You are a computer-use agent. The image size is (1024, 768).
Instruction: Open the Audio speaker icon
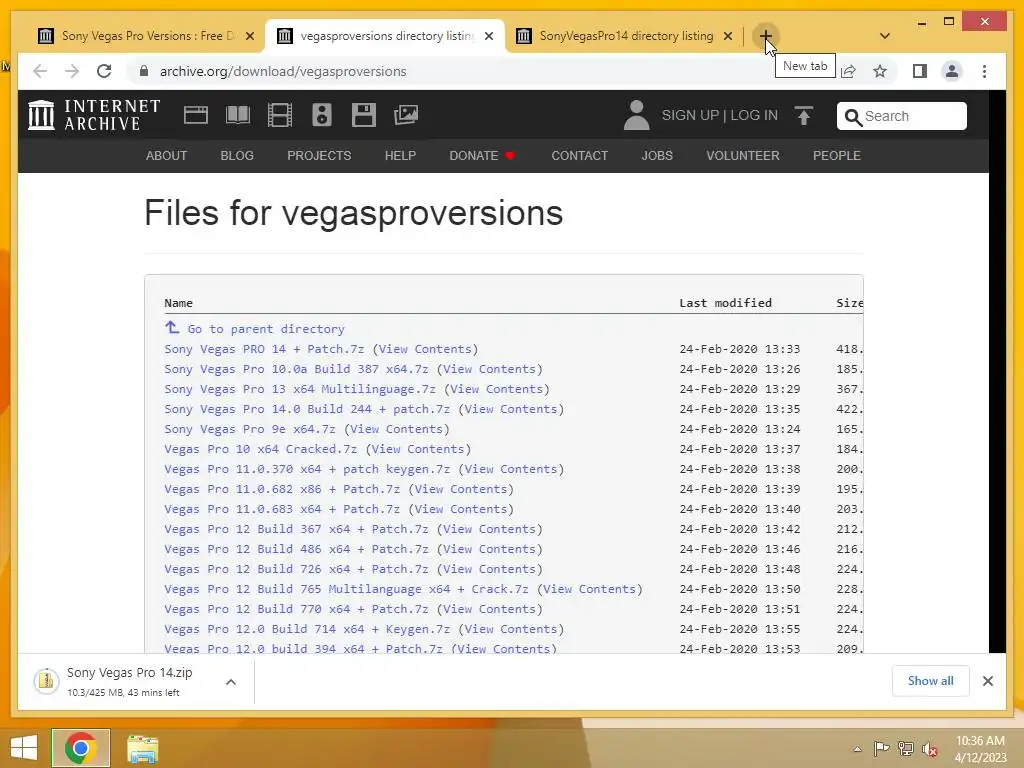321,115
